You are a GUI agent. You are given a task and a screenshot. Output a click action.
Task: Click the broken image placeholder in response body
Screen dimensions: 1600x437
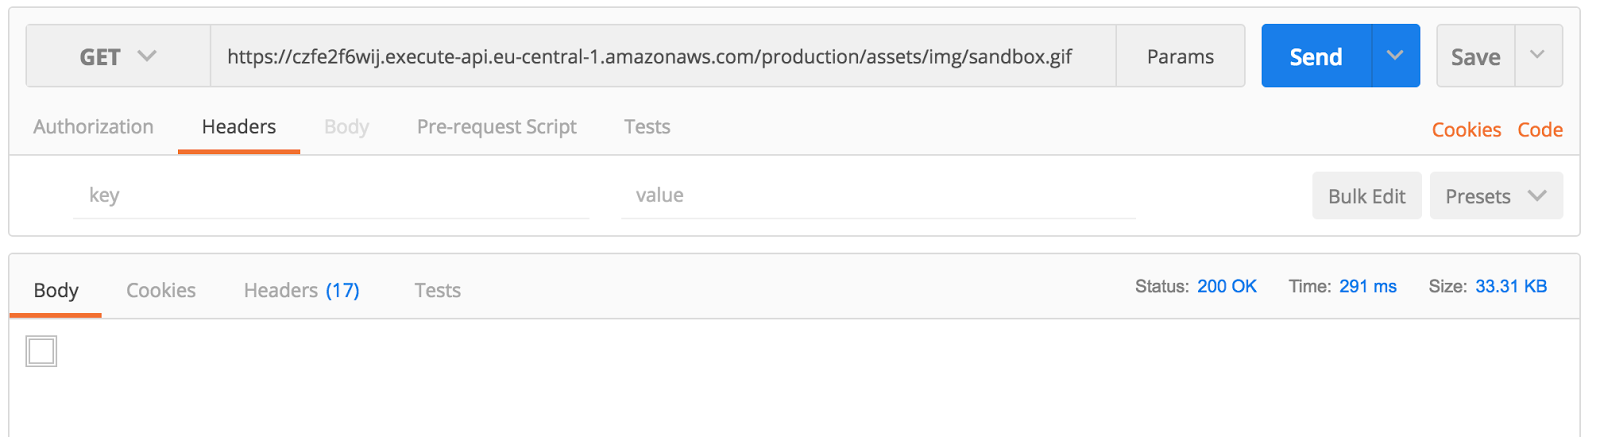pos(41,351)
